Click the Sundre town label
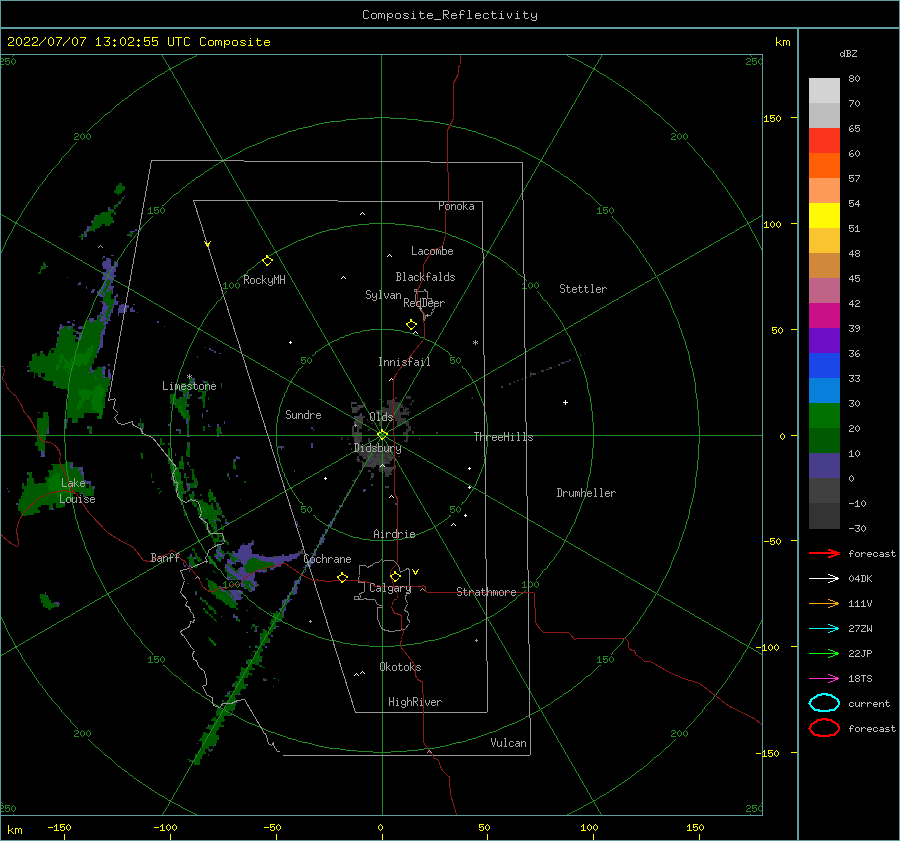This screenshot has height=841, width=900. coord(303,414)
